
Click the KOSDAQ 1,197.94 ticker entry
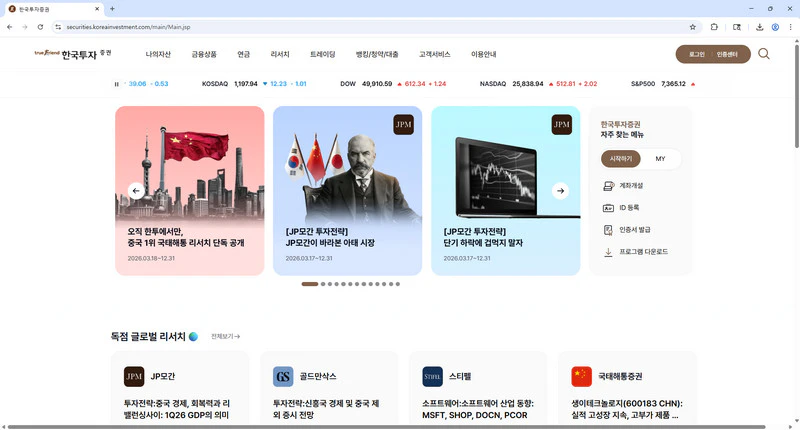[254, 84]
